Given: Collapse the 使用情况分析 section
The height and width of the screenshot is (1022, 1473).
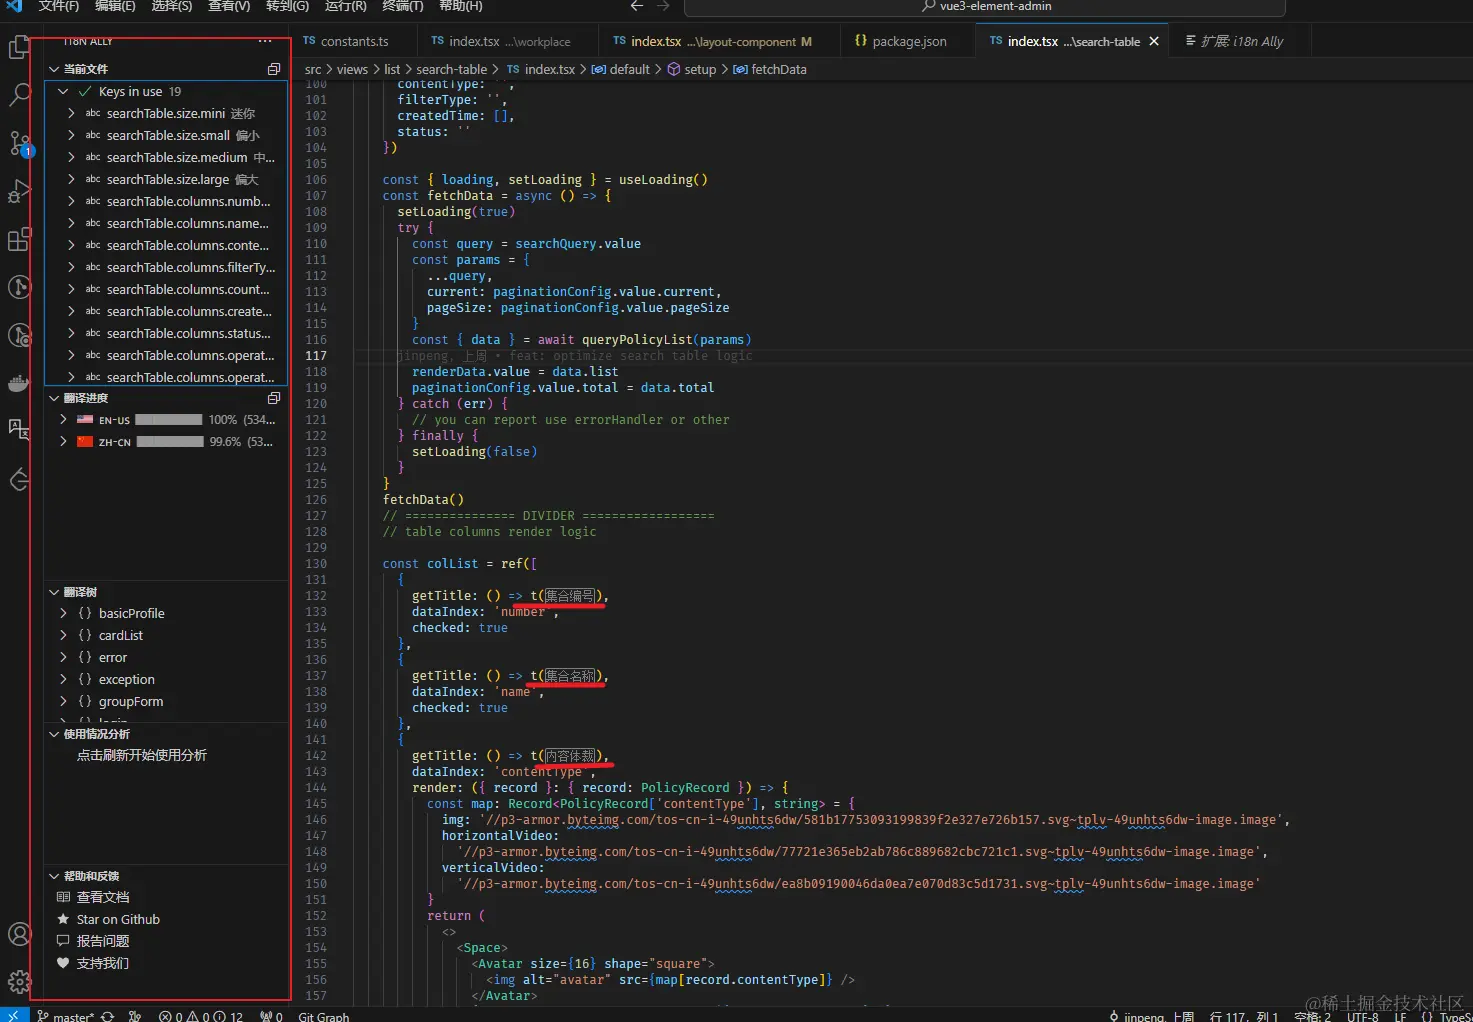Looking at the screenshot, I should coord(54,734).
